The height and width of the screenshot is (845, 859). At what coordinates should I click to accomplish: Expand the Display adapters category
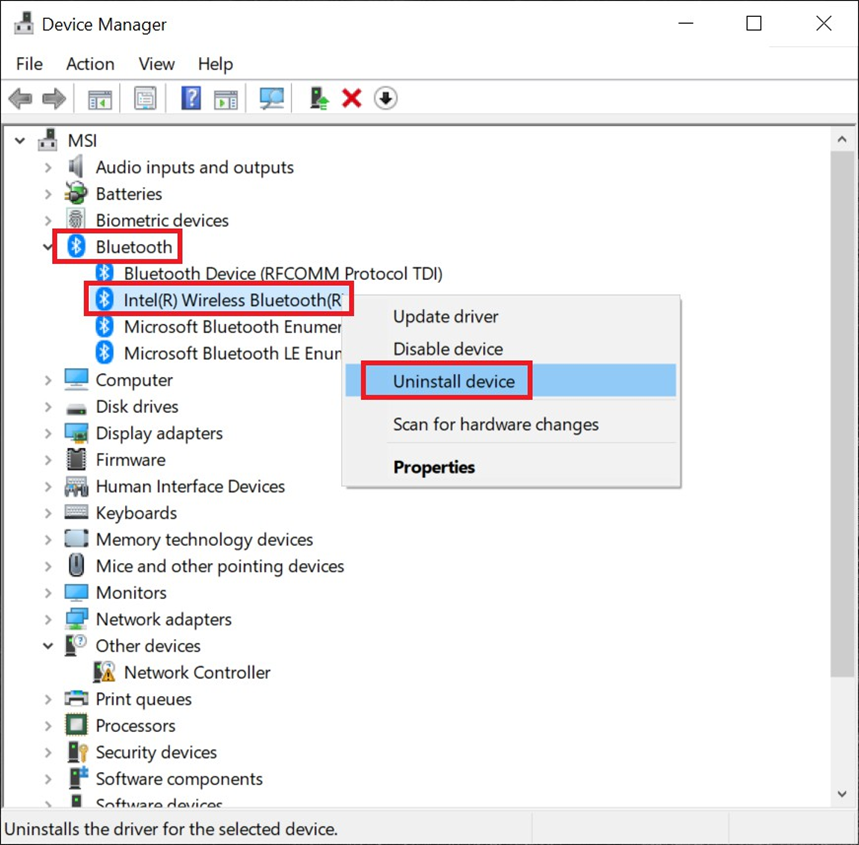48,433
